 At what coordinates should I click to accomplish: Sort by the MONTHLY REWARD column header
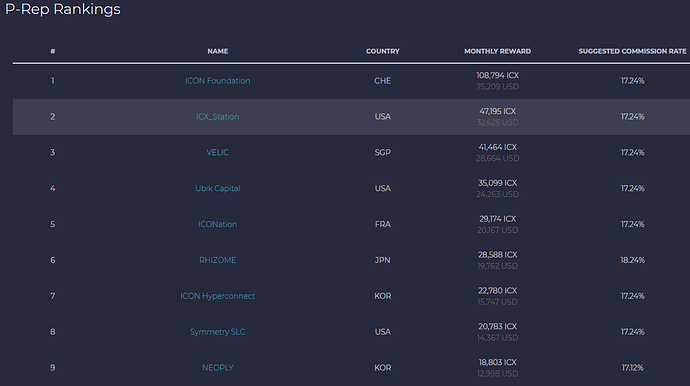497,51
